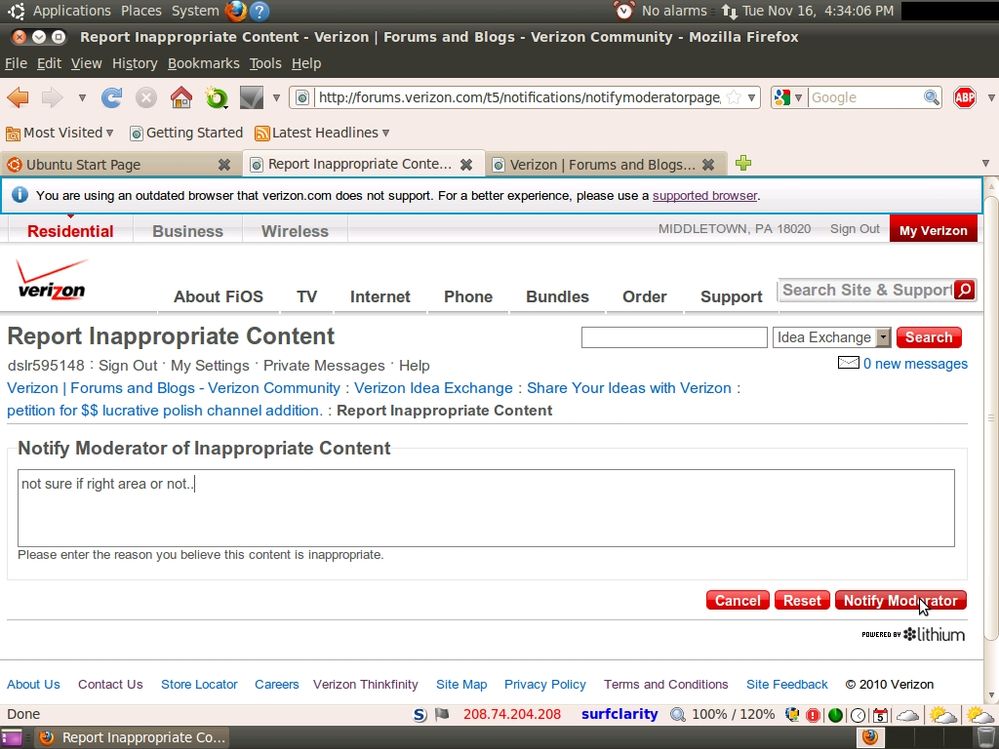Open the Applications menu in top panel
This screenshot has width=999, height=749.
click(71, 11)
